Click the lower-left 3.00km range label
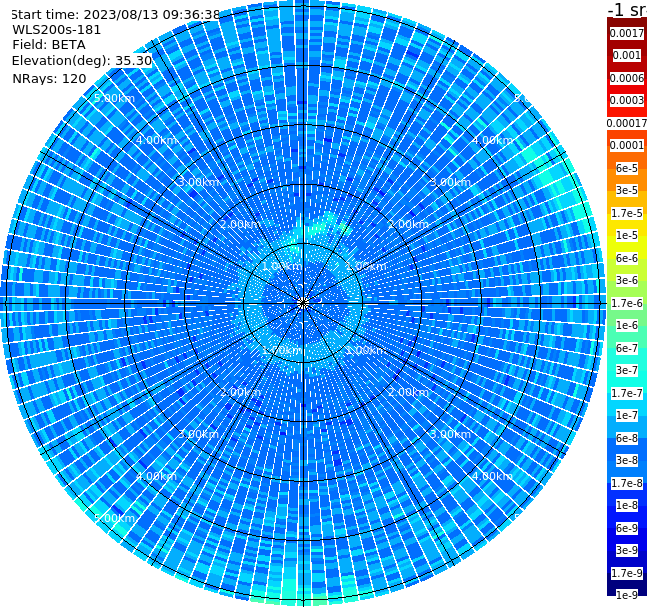The image size is (647, 607). tap(198, 434)
